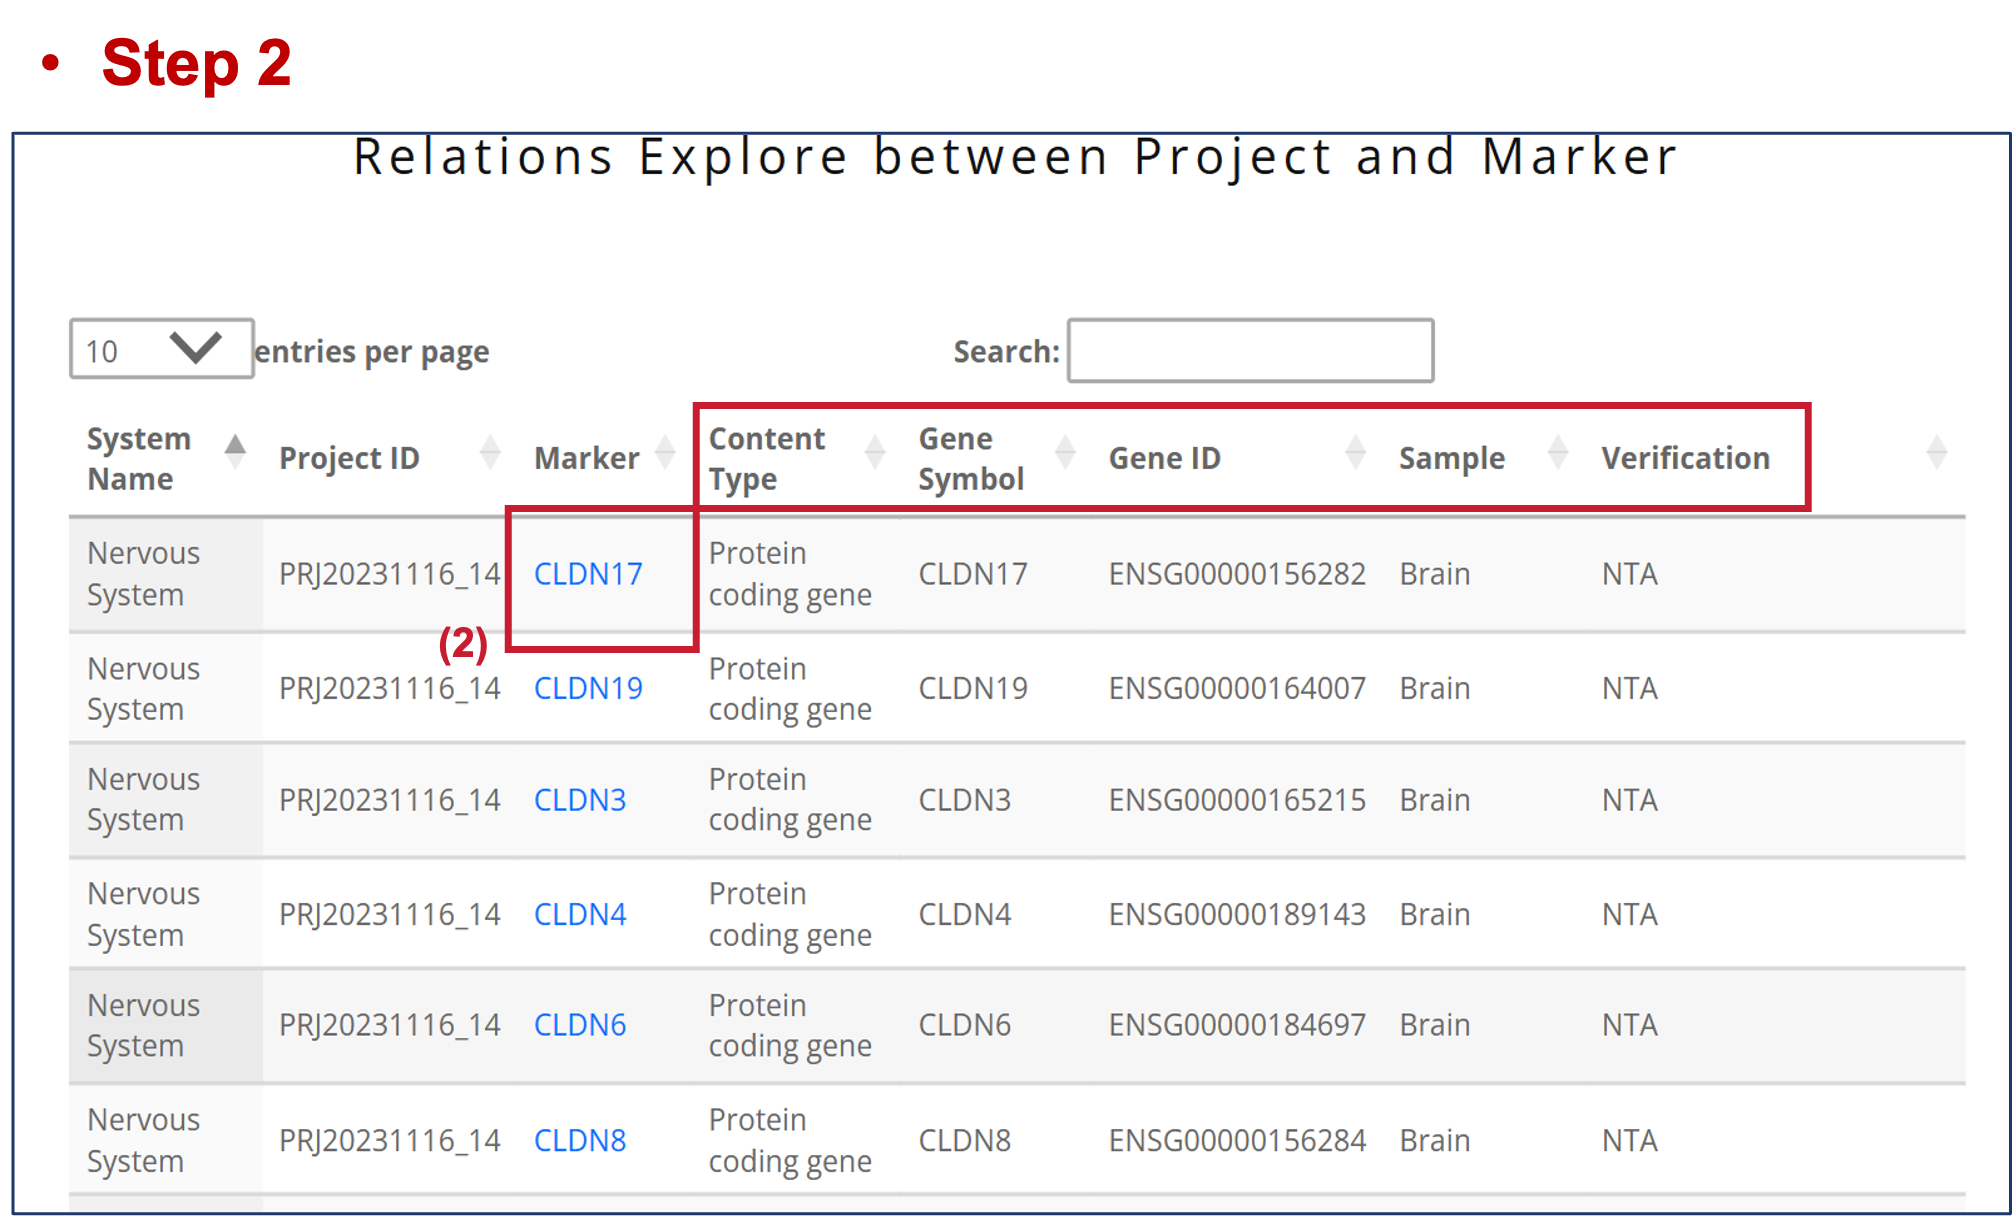The width and height of the screenshot is (2016, 1219).
Task: Open the CLDN6 marker link
Action: click(x=580, y=1025)
